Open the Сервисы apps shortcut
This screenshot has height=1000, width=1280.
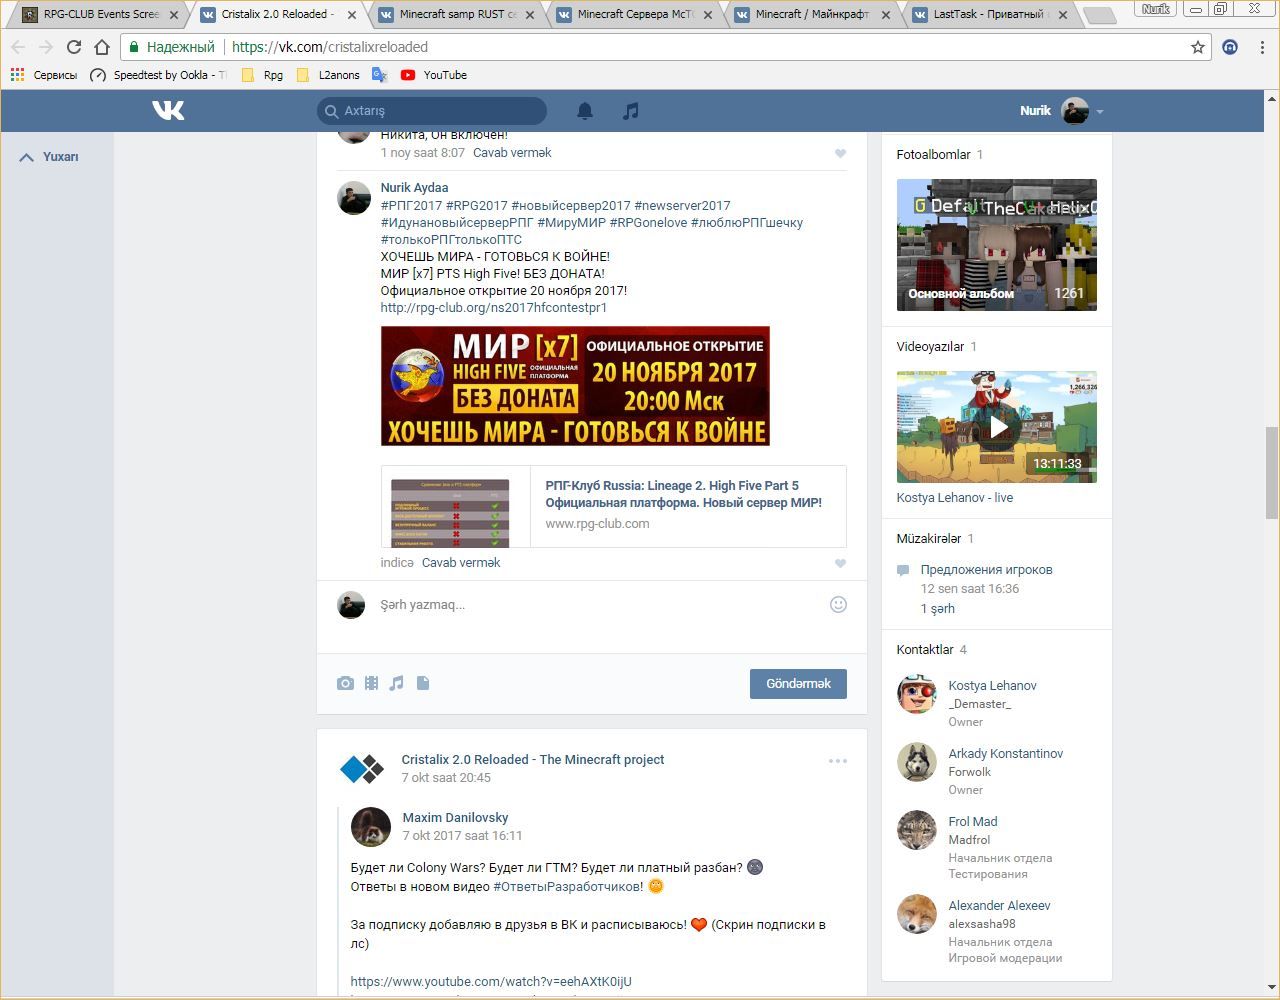(x=43, y=75)
